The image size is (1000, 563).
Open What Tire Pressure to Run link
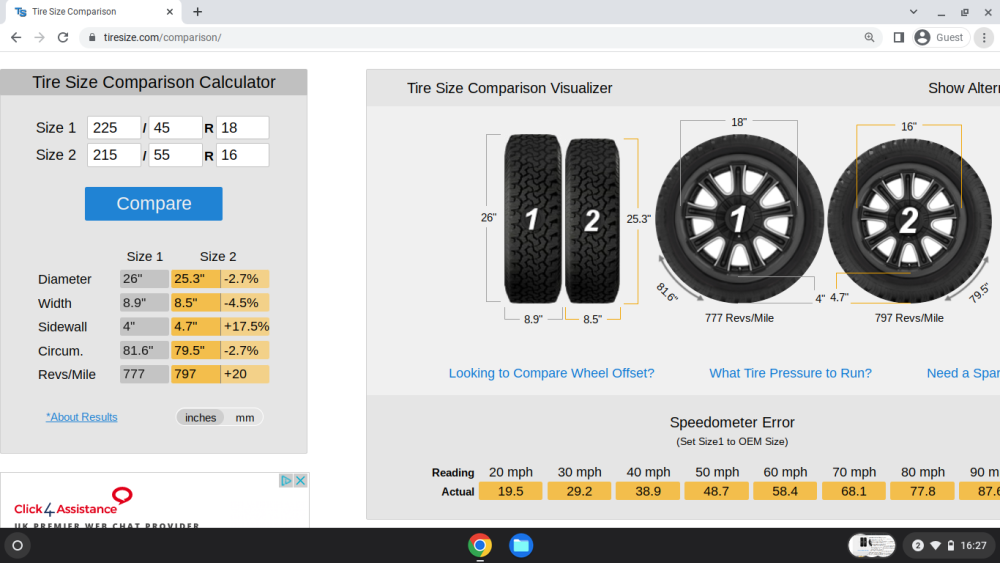(x=790, y=373)
